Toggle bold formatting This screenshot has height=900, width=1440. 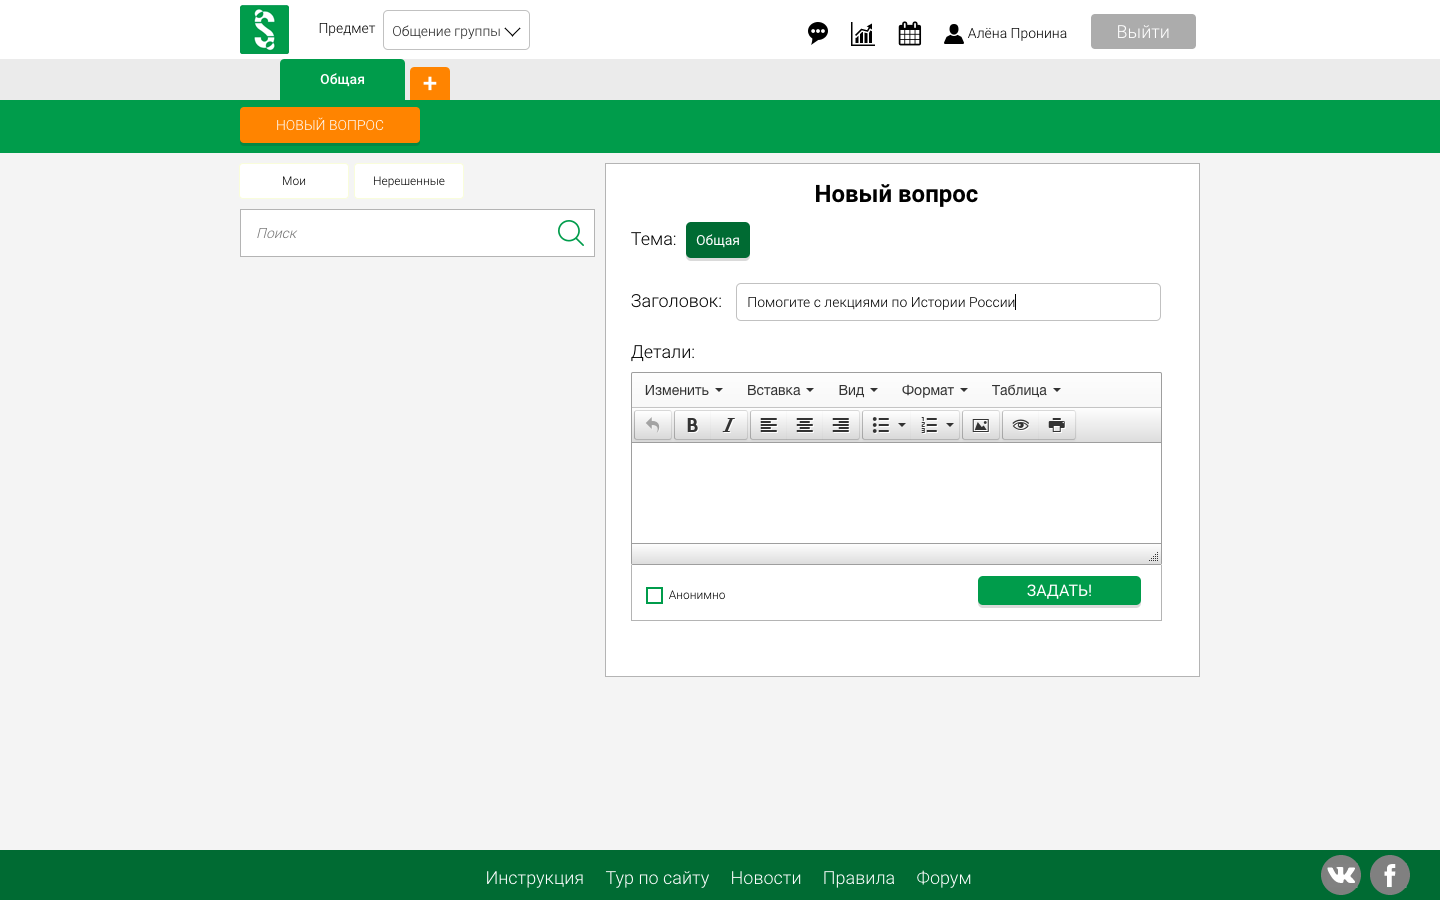pos(692,424)
